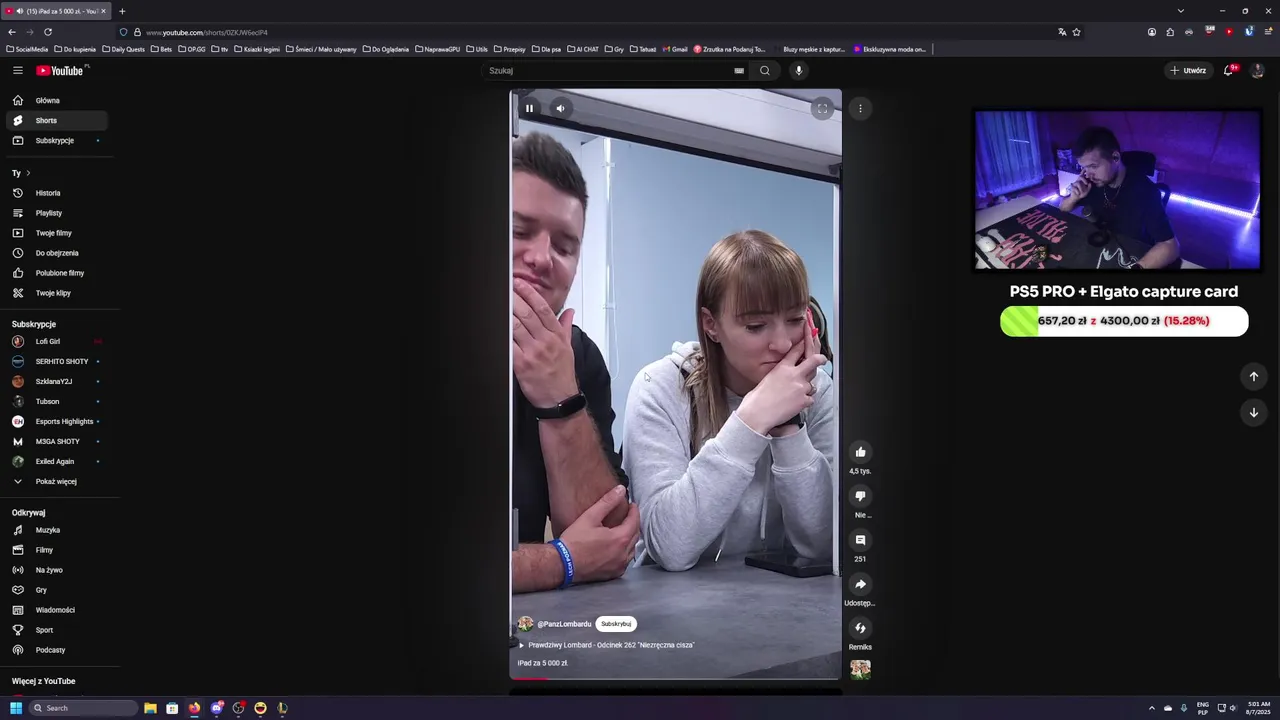This screenshot has width=1280, height=720.
Task: Dislike the Short with thumbs-down icon
Action: (x=860, y=496)
